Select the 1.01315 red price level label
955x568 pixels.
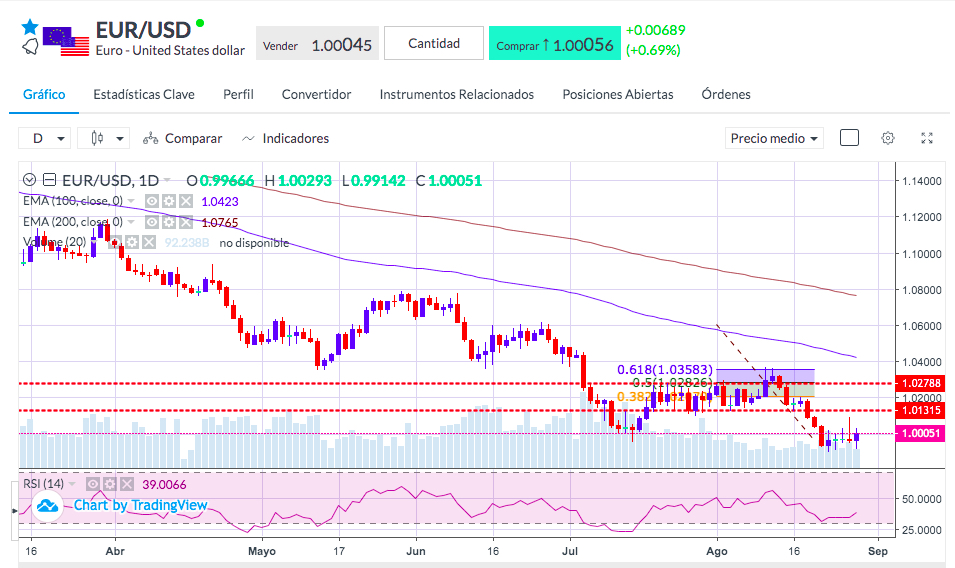pos(920,410)
